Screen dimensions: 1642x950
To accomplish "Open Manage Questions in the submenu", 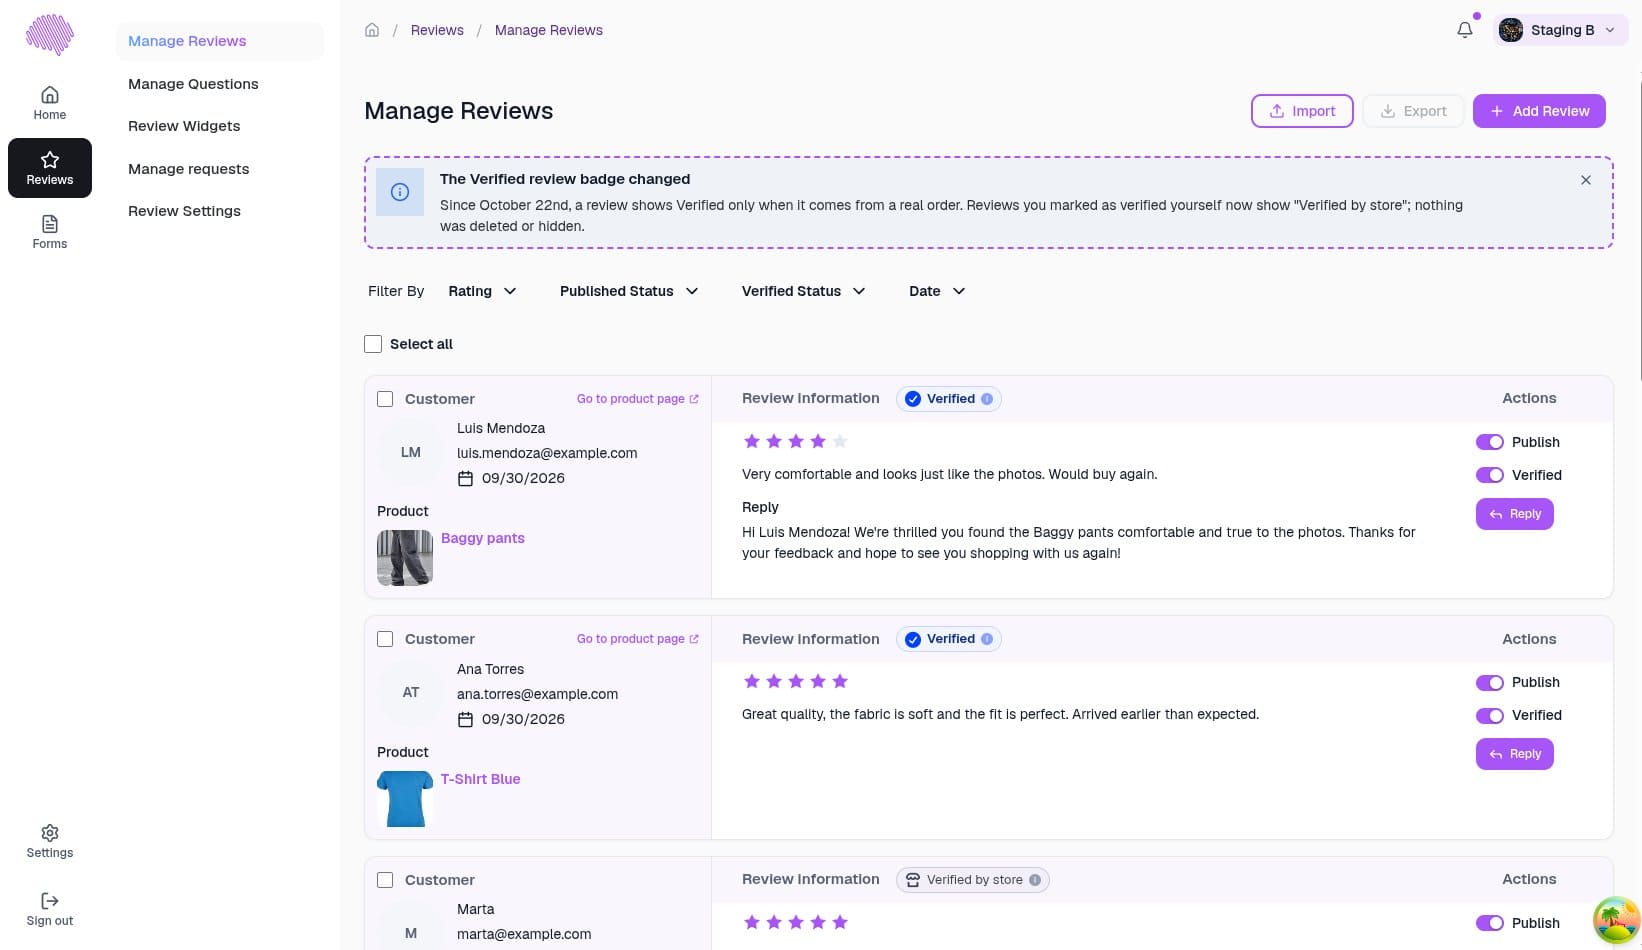I will pyautogui.click(x=193, y=84).
